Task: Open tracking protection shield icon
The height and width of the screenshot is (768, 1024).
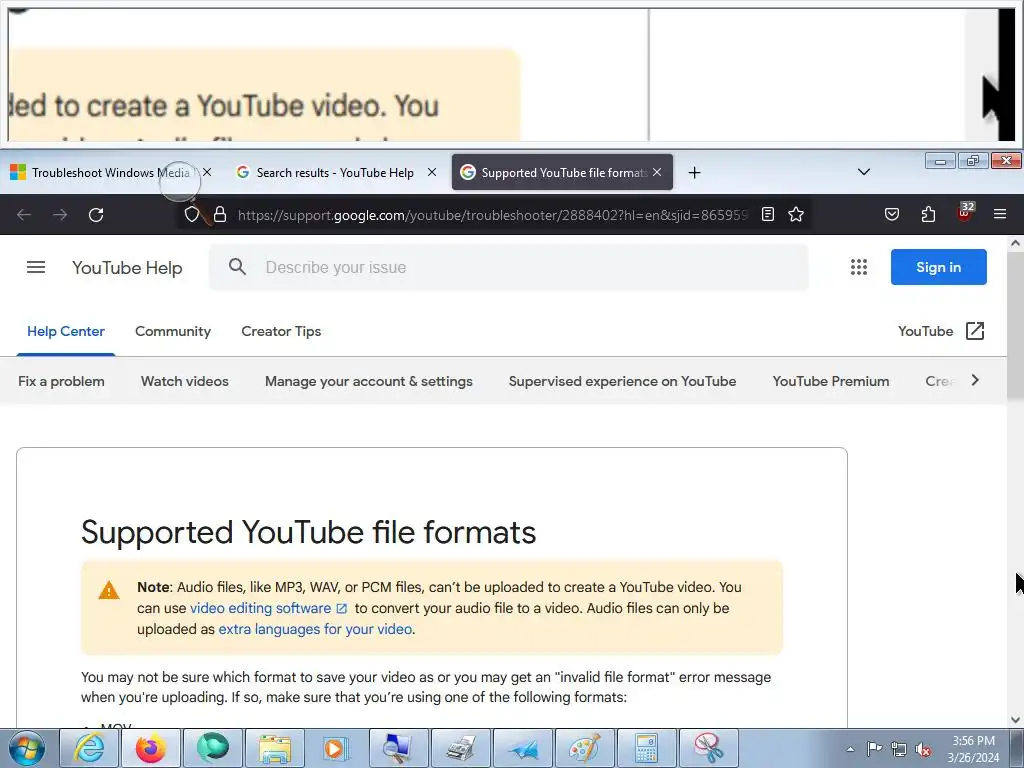Action: 191,215
